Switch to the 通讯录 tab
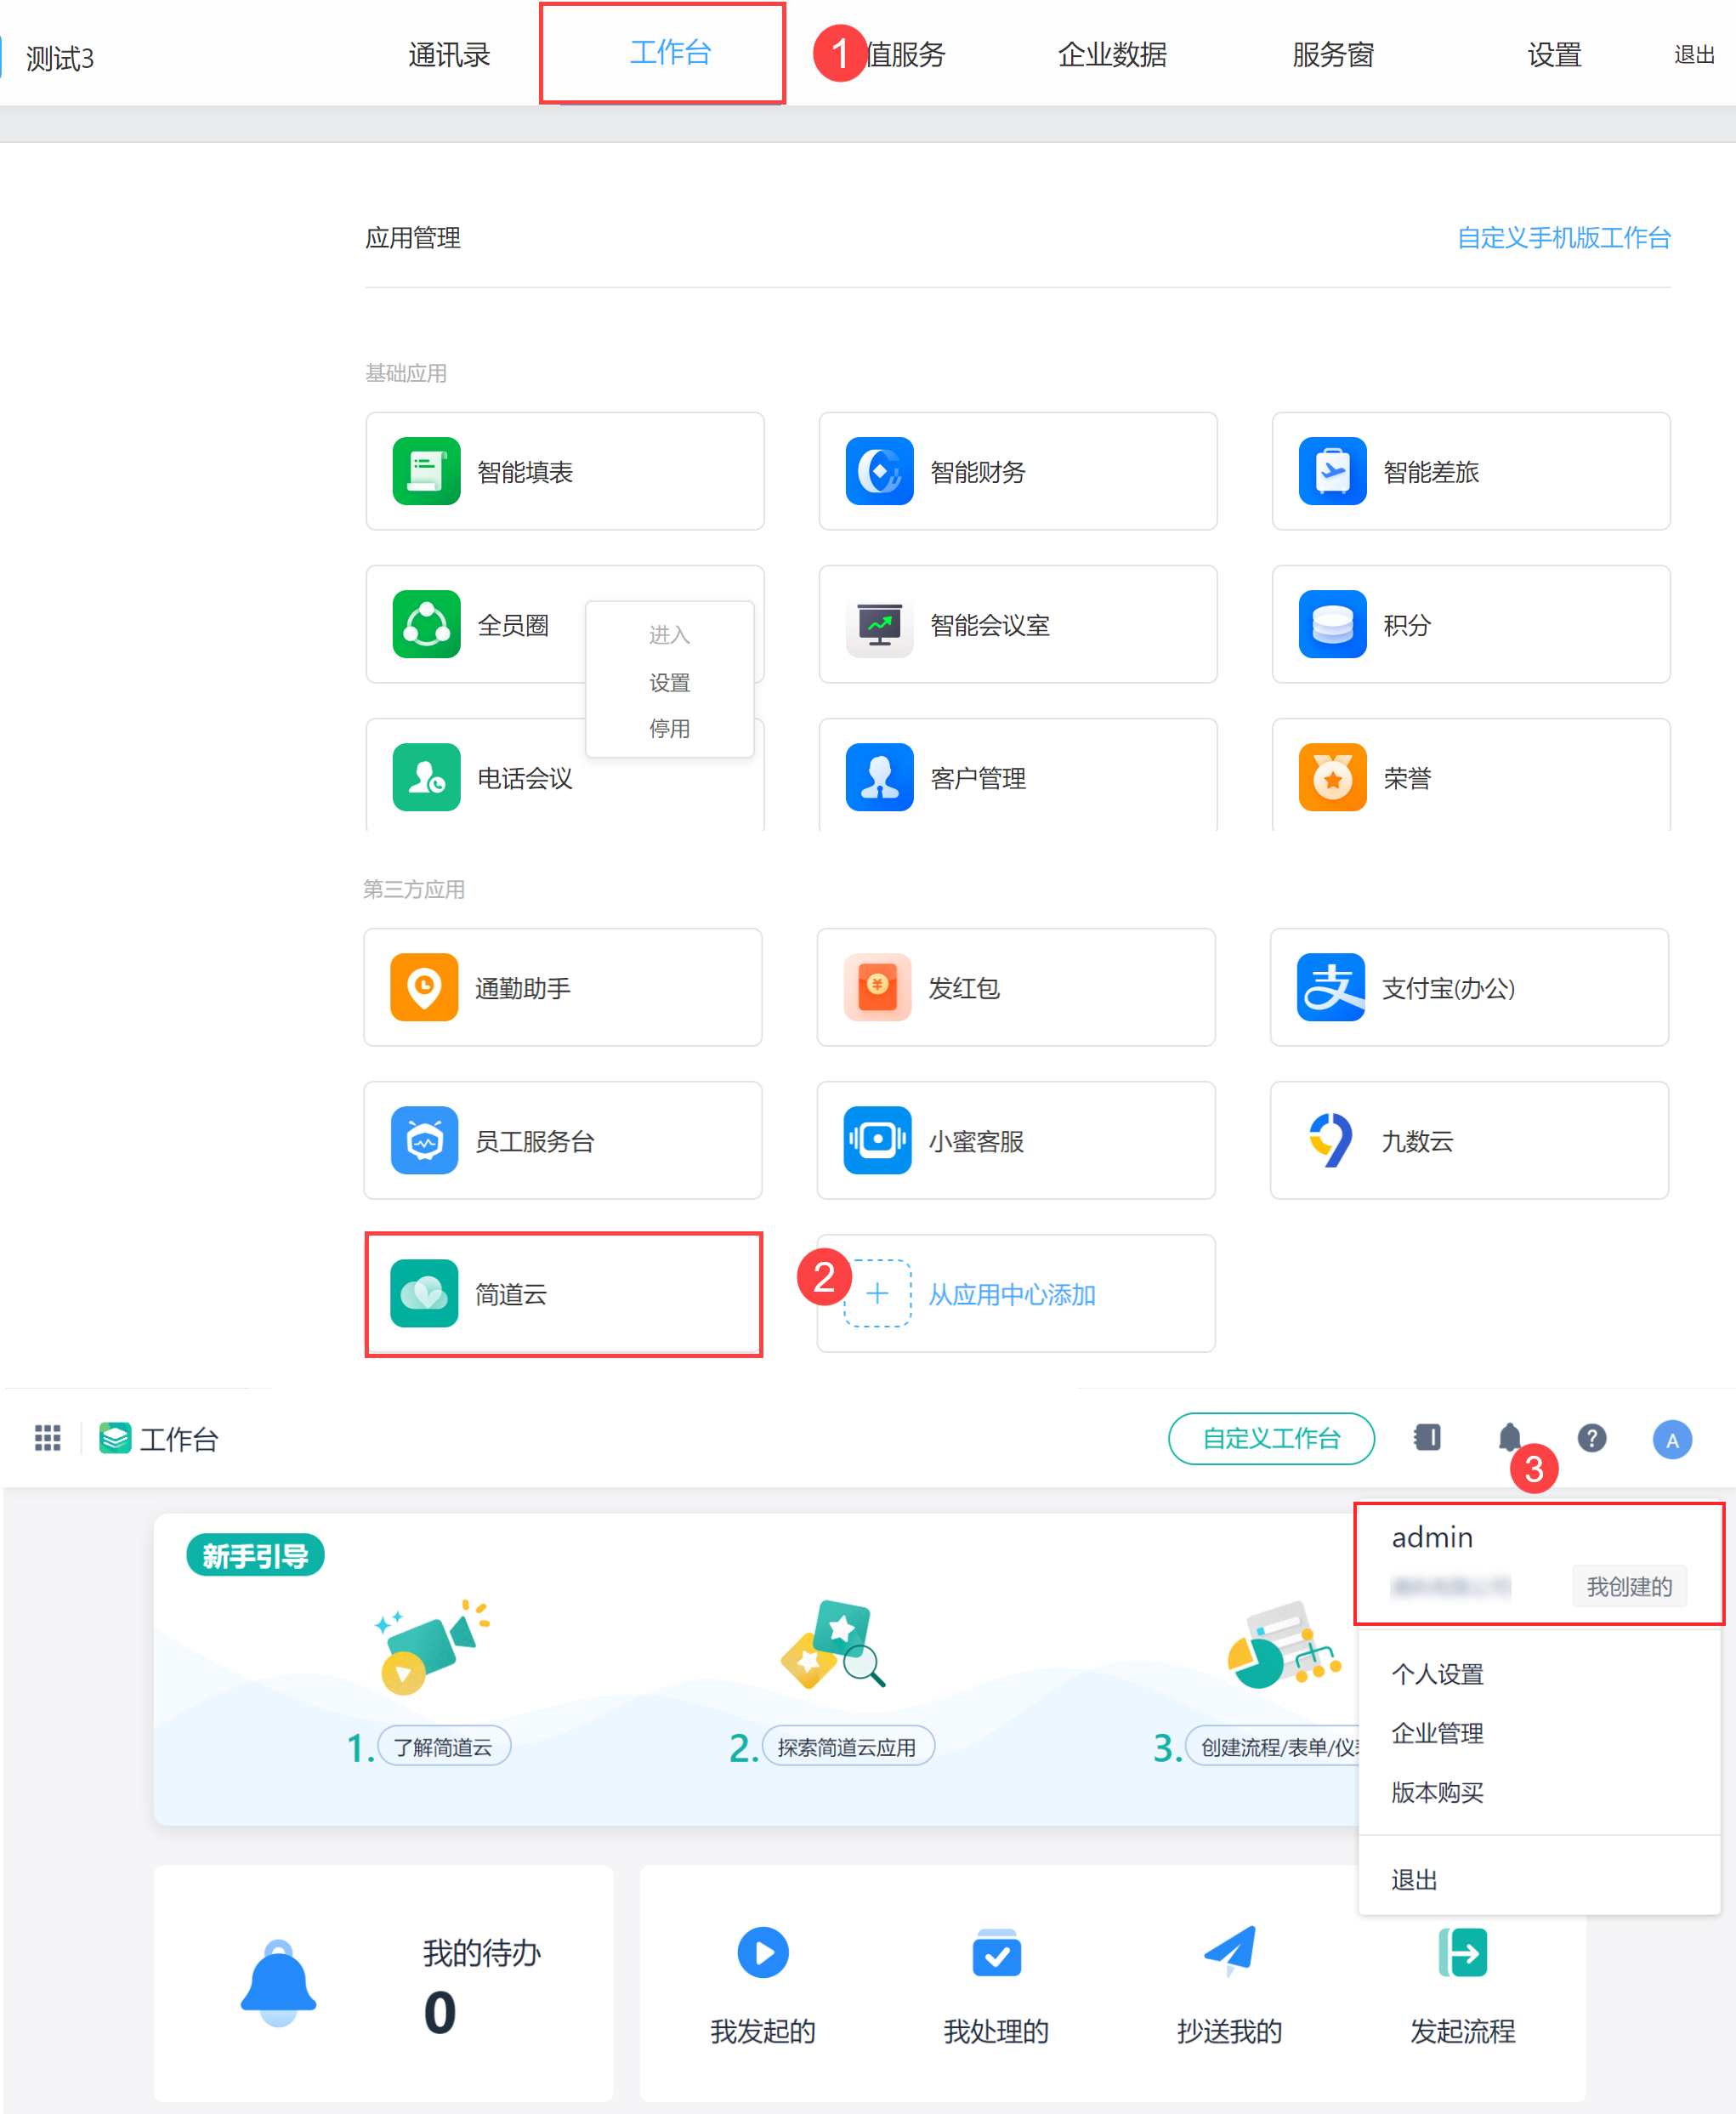1736x2114 pixels. click(x=449, y=55)
